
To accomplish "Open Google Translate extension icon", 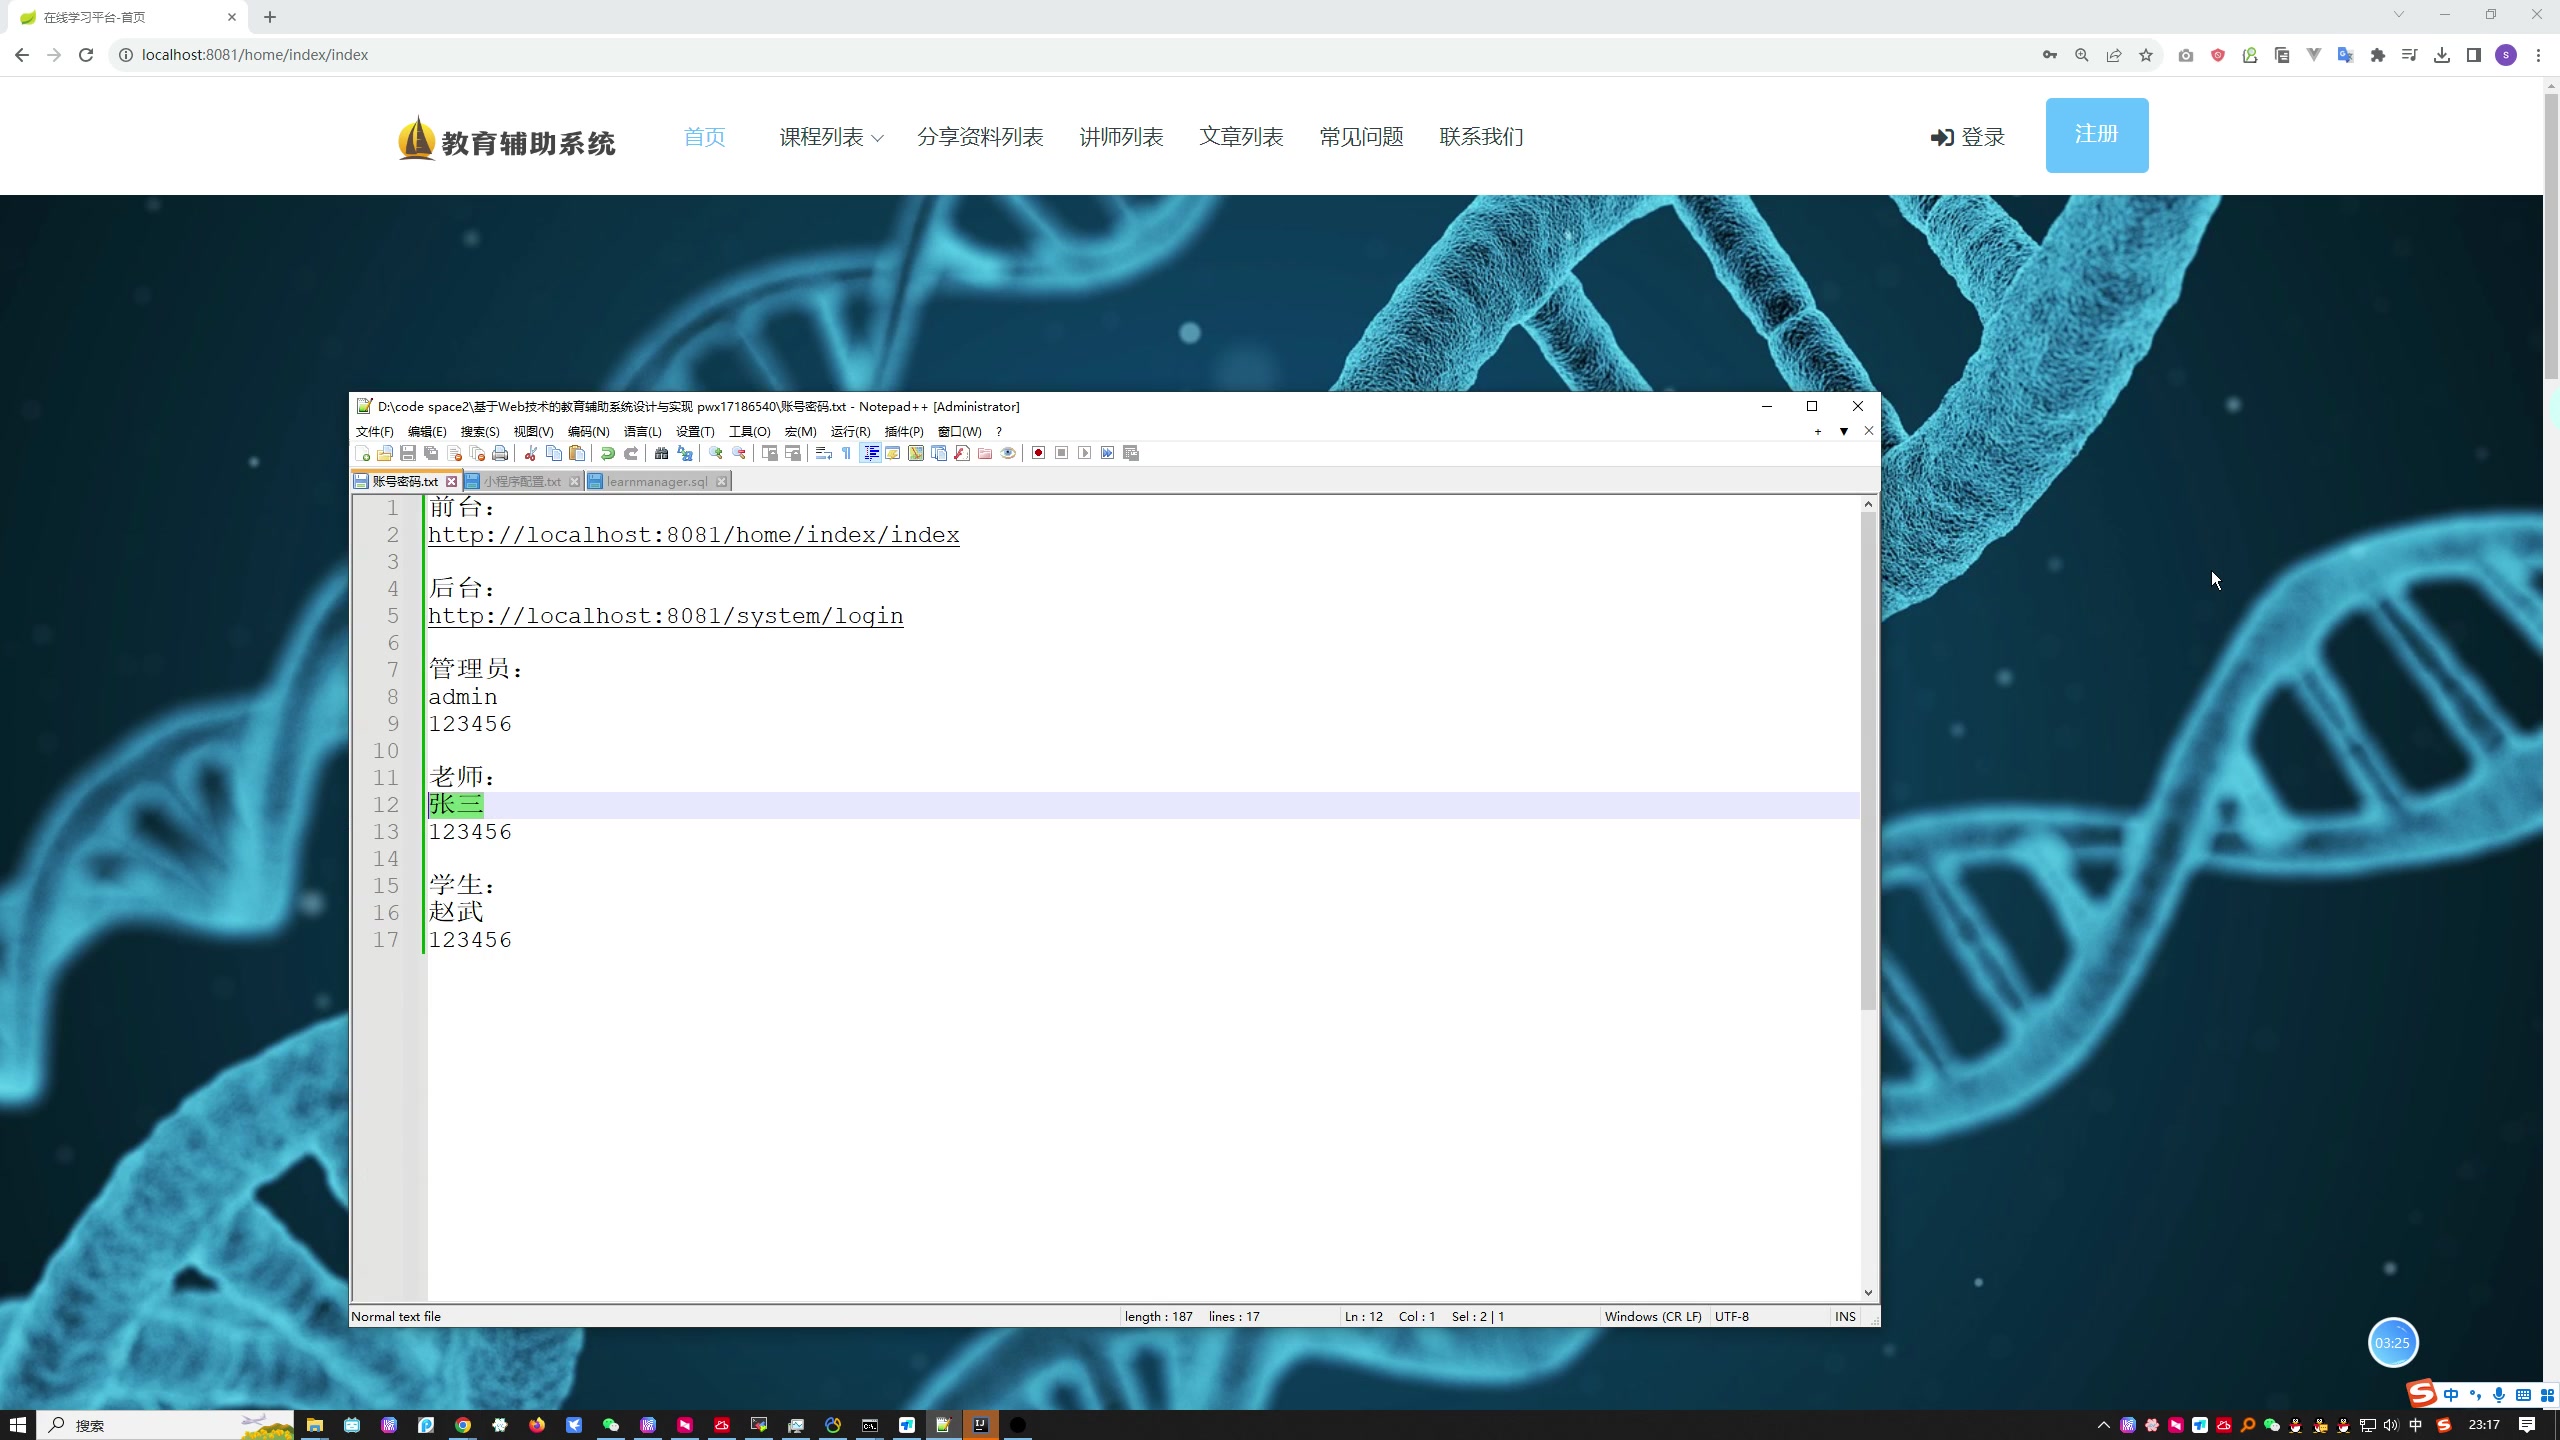I will tap(2346, 55).
